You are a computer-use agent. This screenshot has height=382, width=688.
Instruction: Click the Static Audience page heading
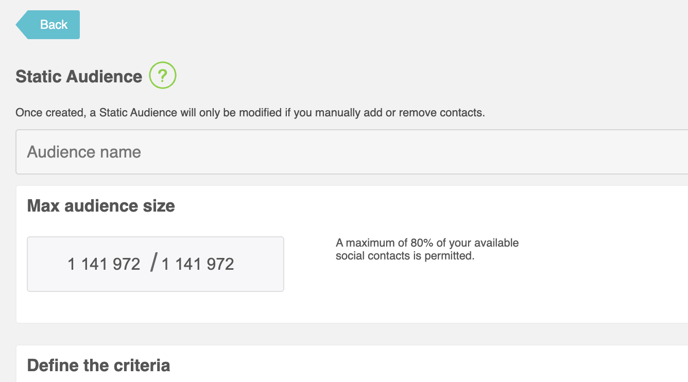[79, 76]
